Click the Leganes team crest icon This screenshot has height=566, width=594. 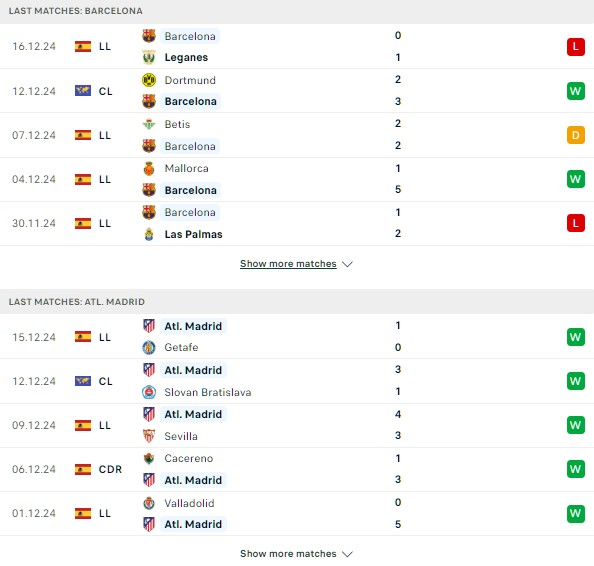149,58
